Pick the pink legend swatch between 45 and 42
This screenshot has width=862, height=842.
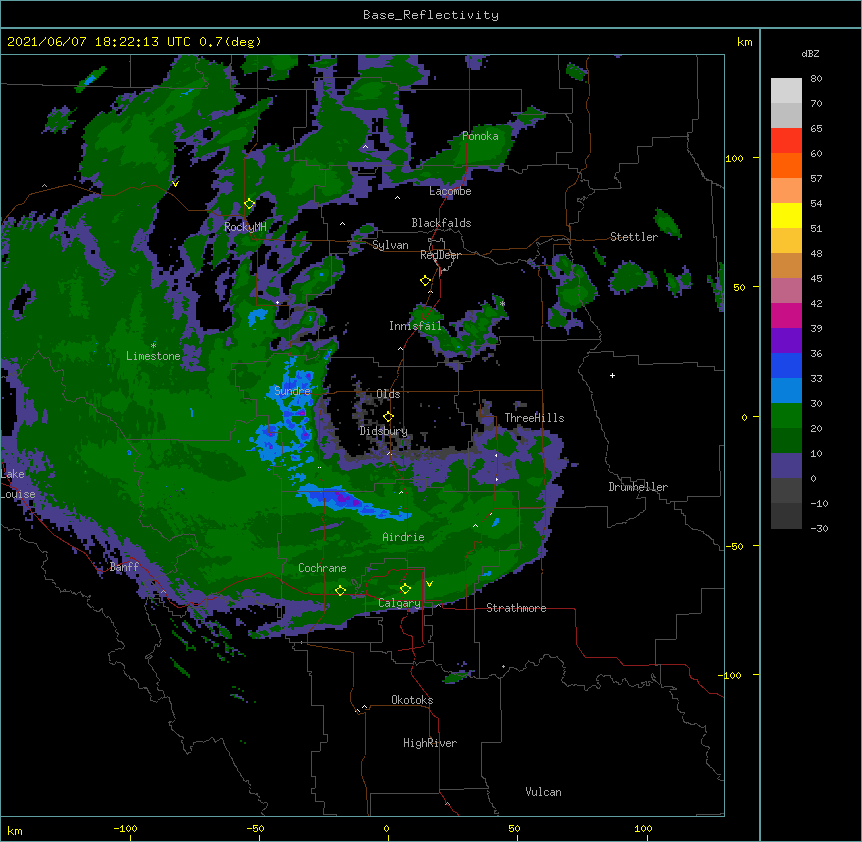786,291
